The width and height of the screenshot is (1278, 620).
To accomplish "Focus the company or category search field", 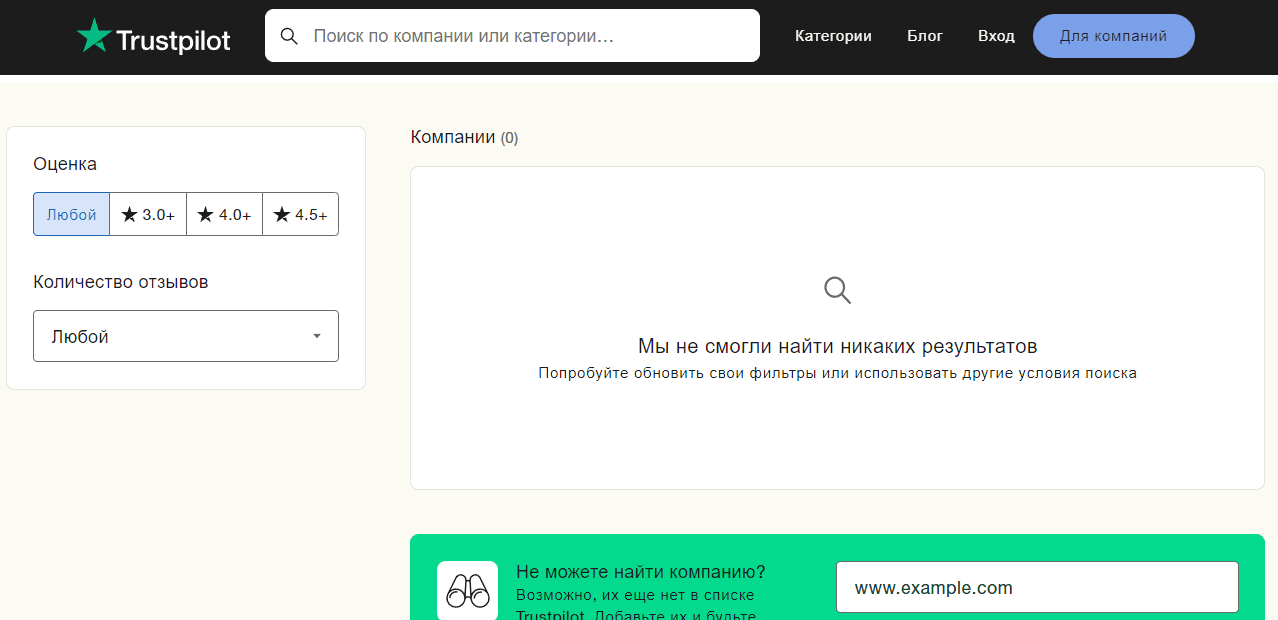I will (525, 36).
